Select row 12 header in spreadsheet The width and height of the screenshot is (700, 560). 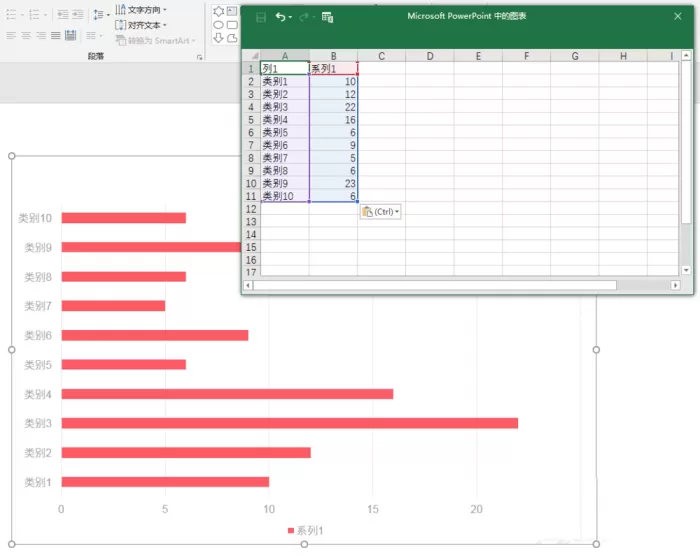(251, 209)
